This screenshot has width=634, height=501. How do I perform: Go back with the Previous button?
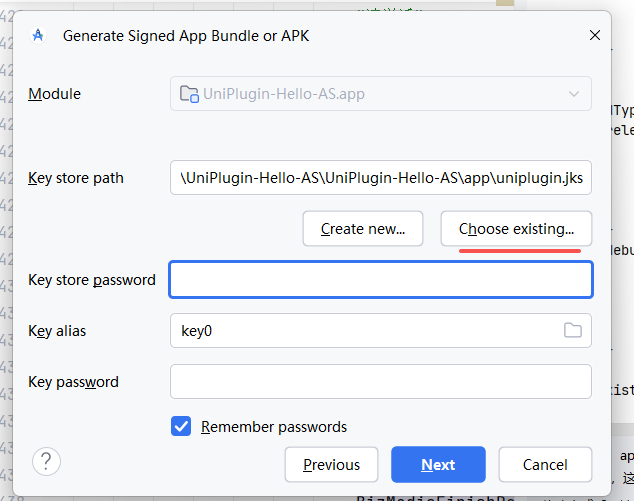coord(331,464)
